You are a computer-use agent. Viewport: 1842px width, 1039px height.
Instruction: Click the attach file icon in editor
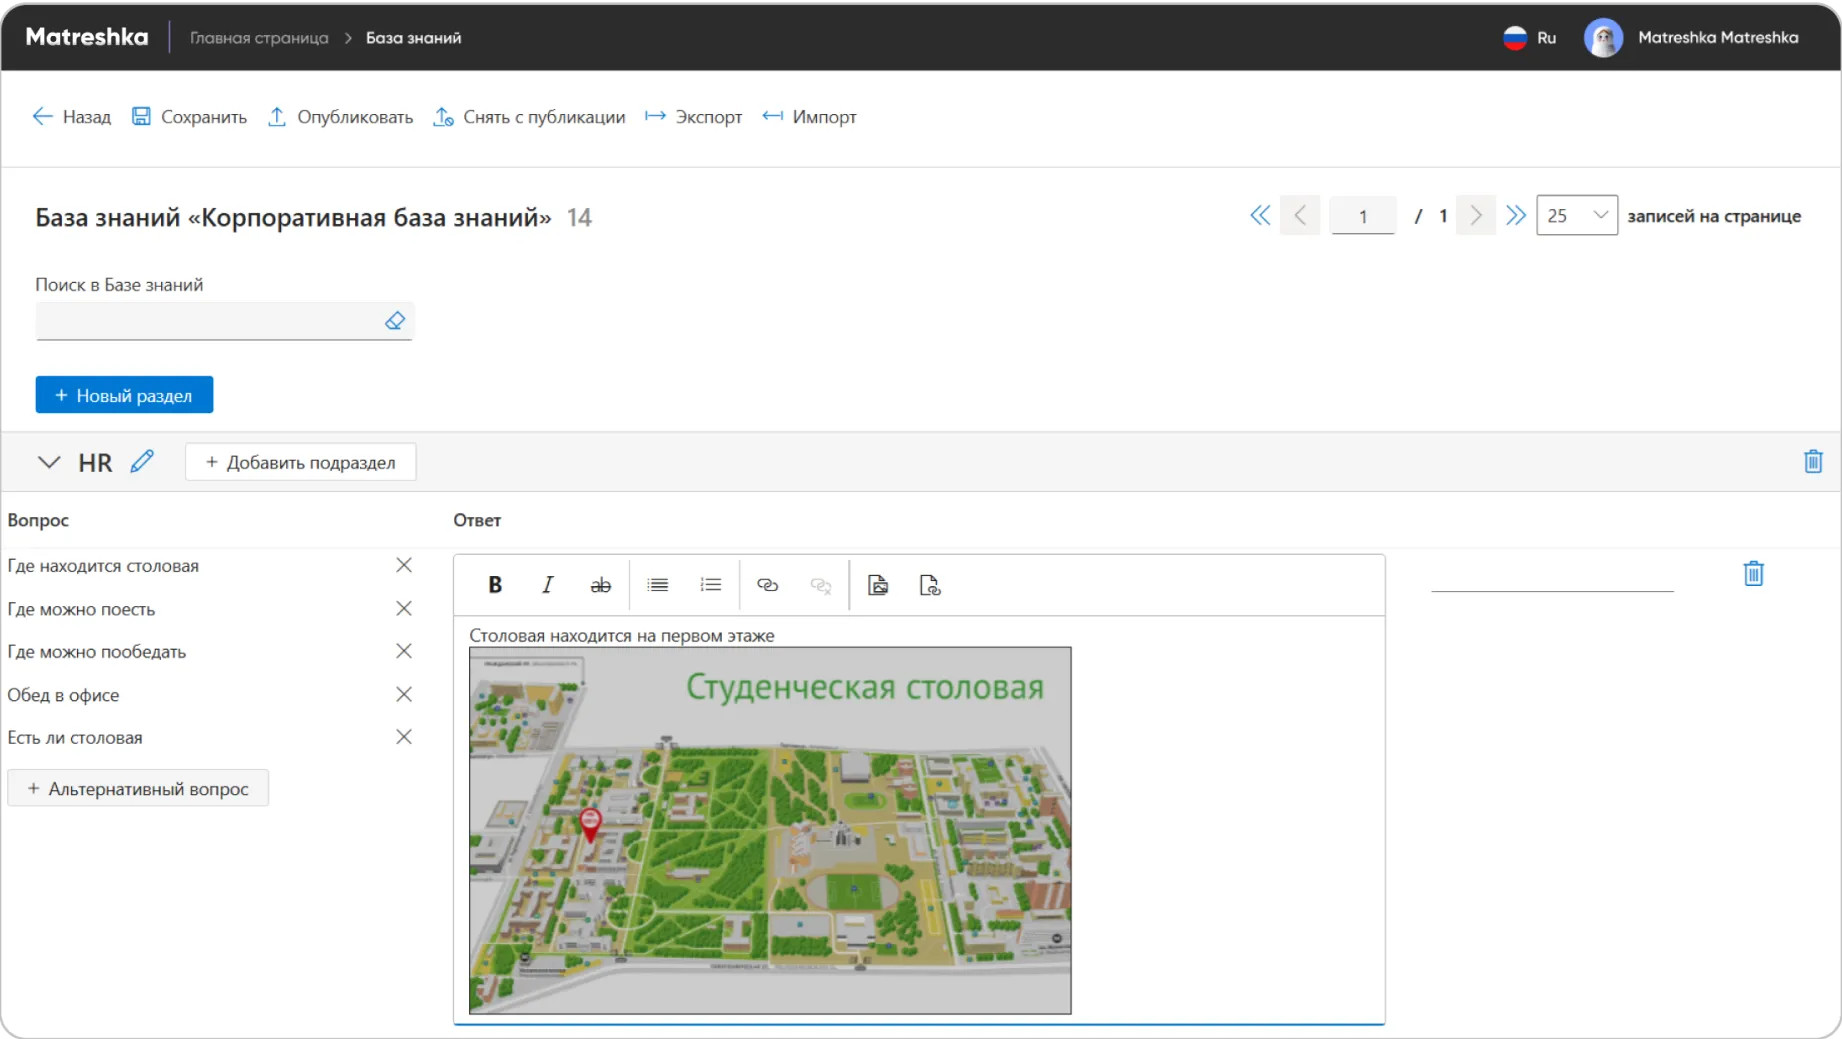tap(930, 585)
